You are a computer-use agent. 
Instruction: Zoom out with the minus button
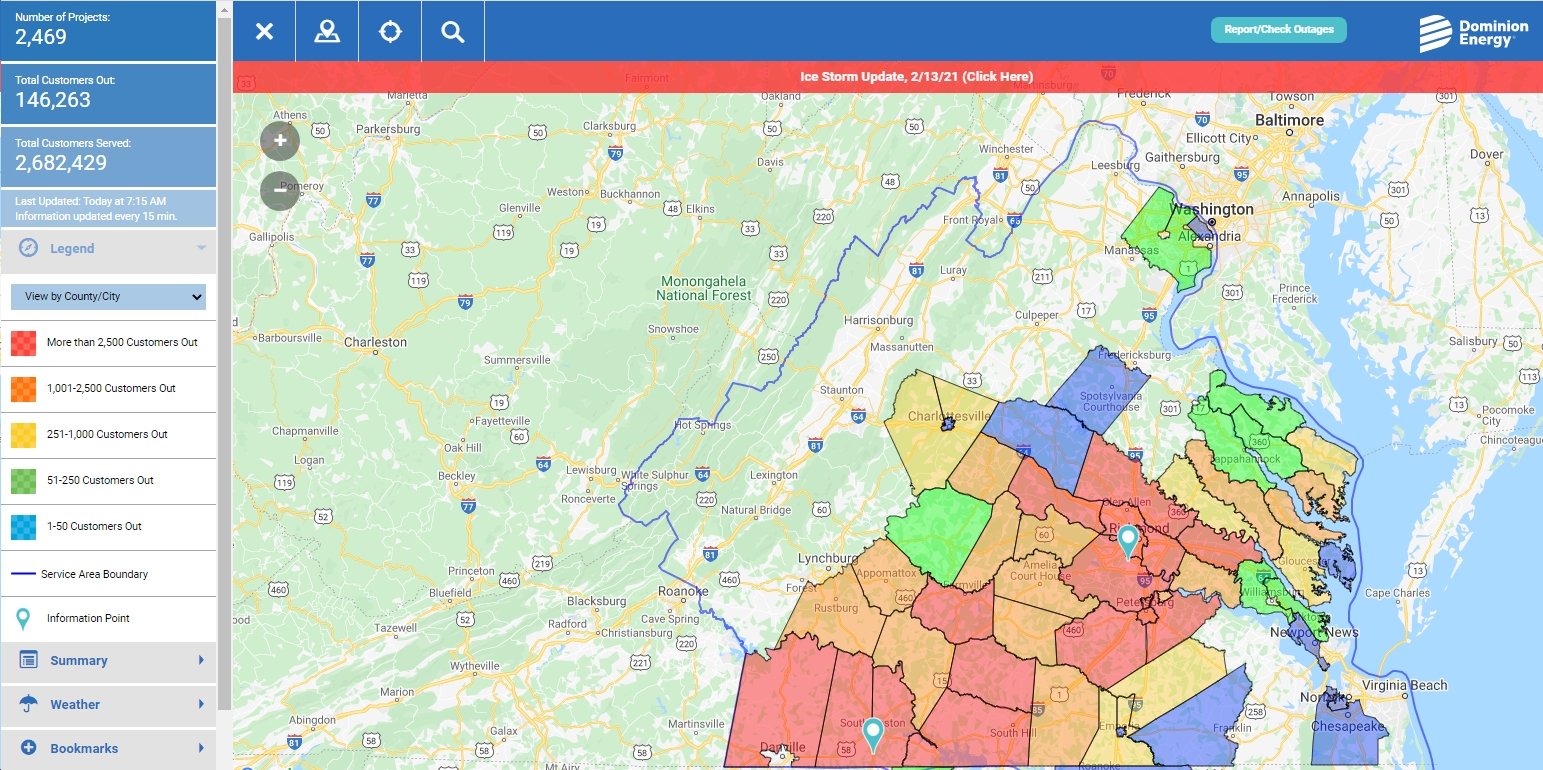280,190
